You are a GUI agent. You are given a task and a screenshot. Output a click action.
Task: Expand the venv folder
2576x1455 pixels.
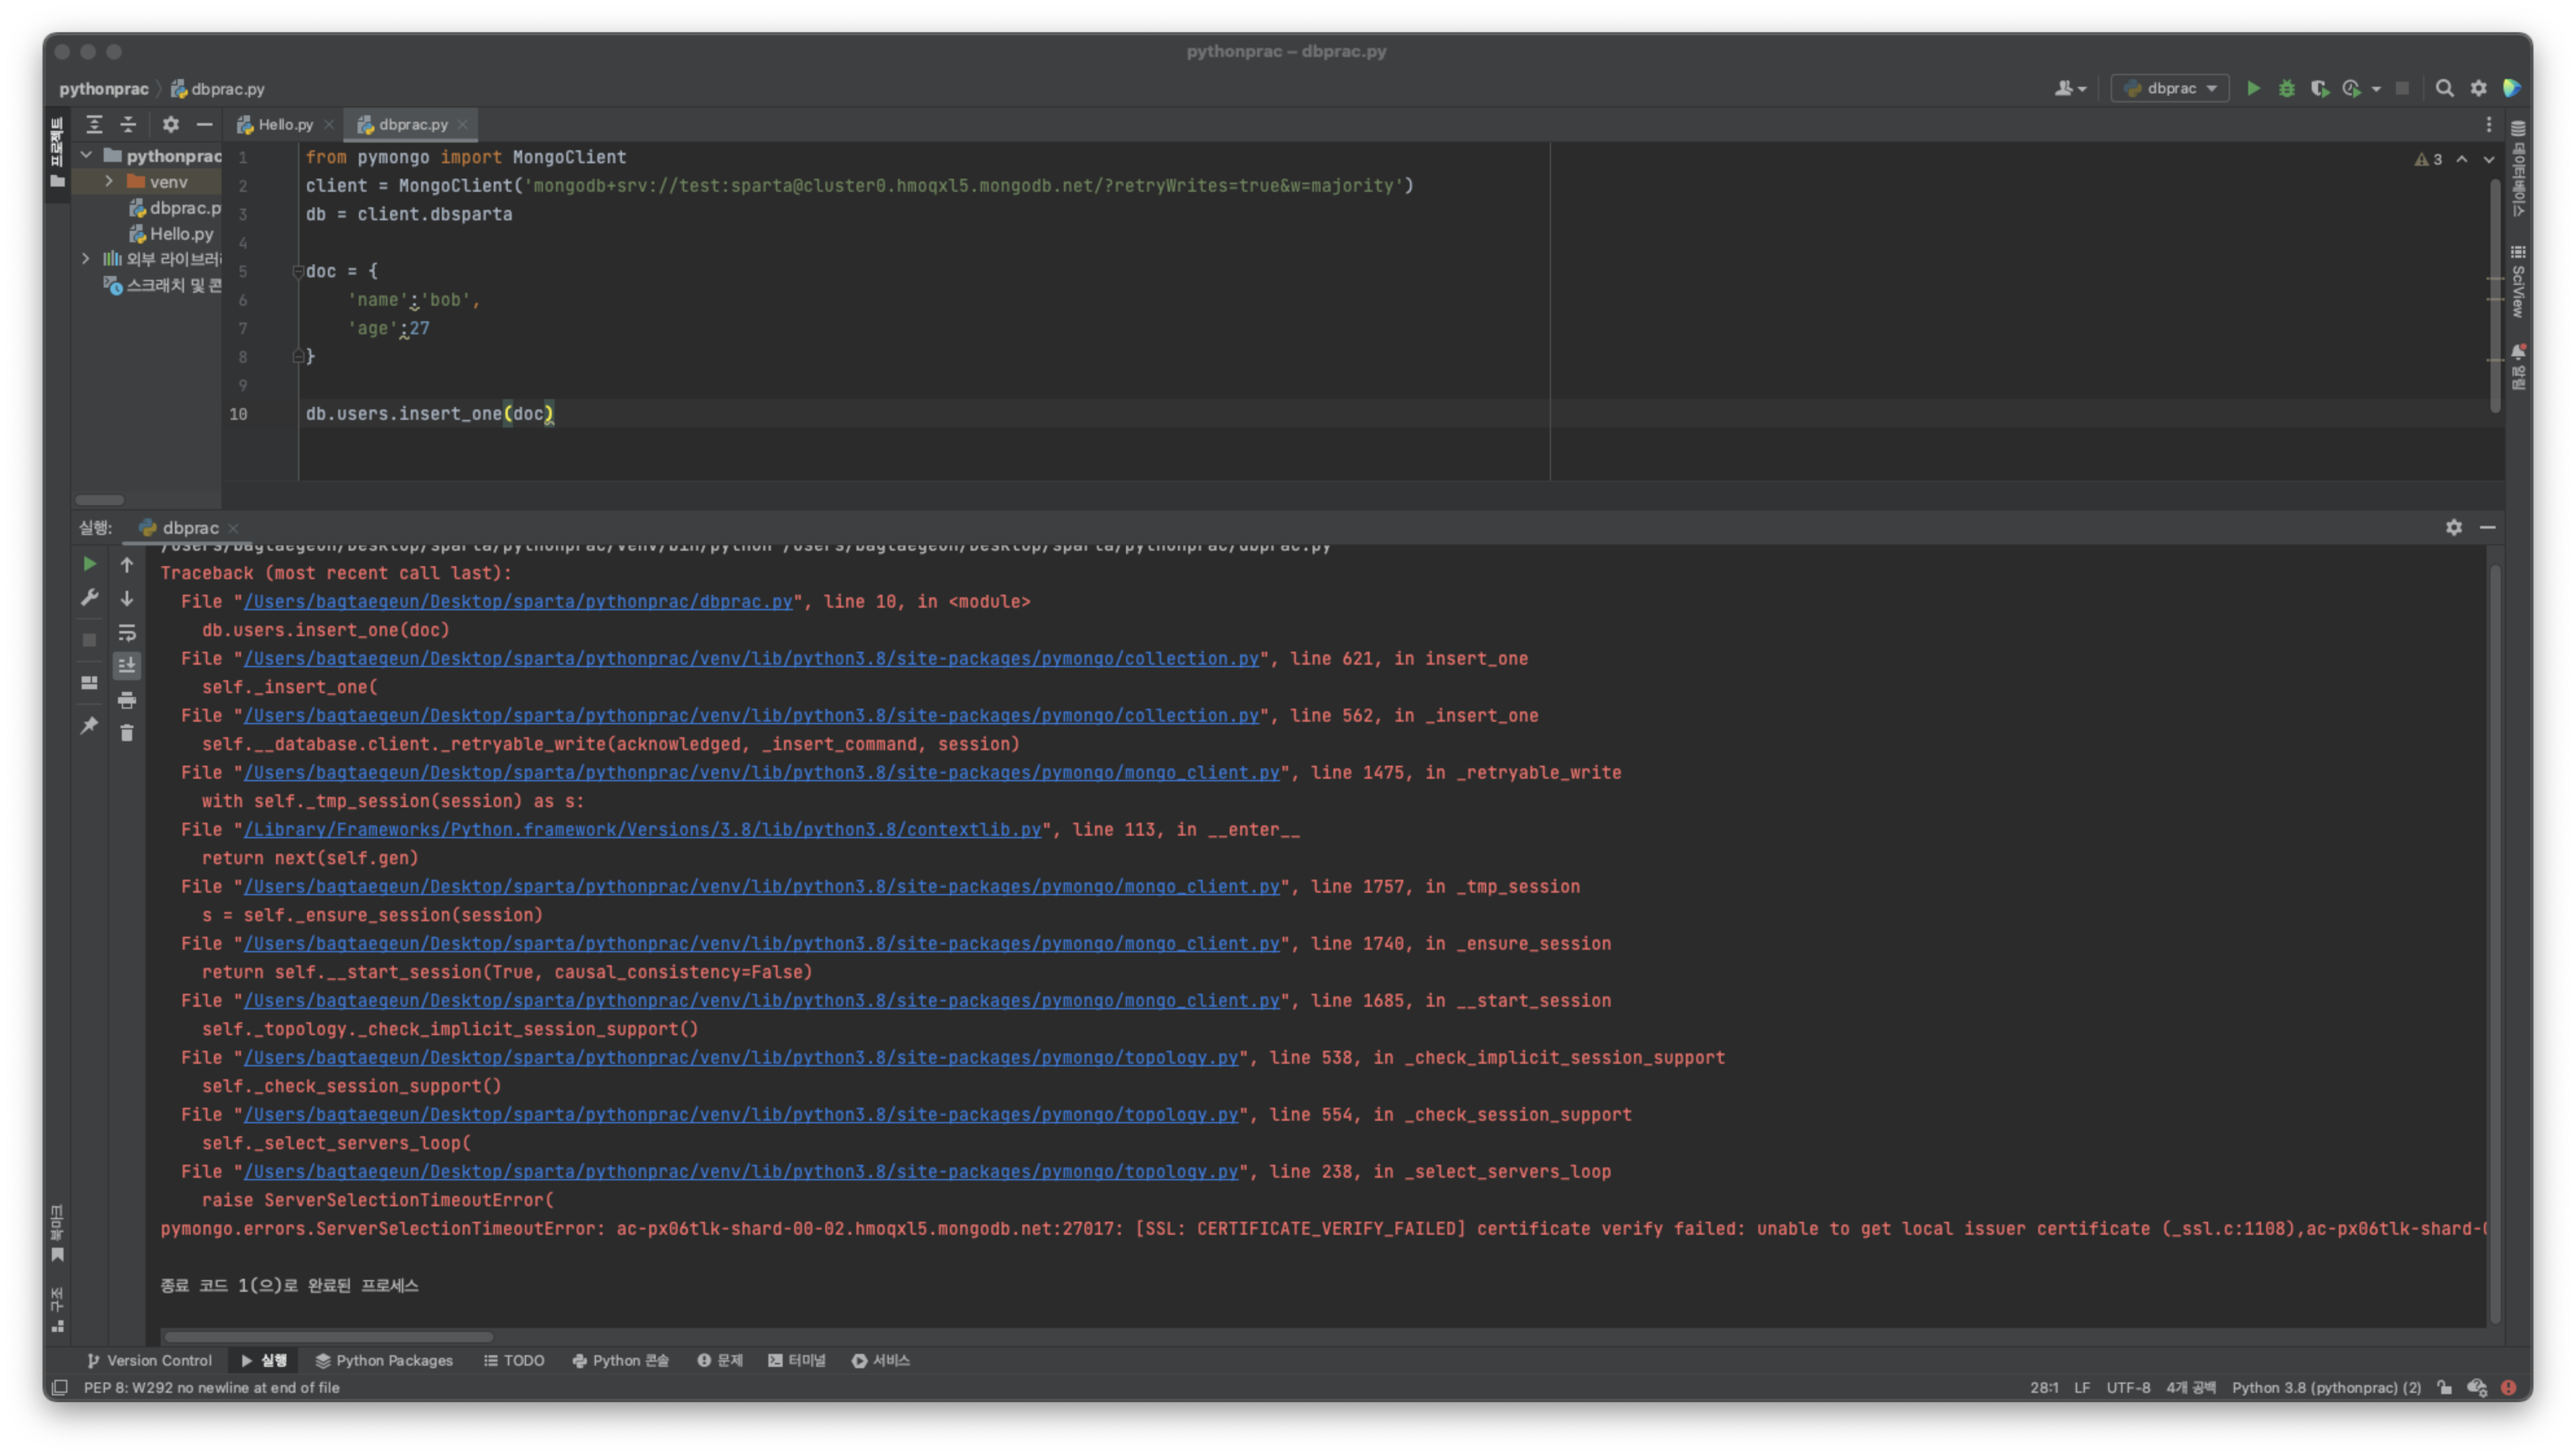point(109,181)
